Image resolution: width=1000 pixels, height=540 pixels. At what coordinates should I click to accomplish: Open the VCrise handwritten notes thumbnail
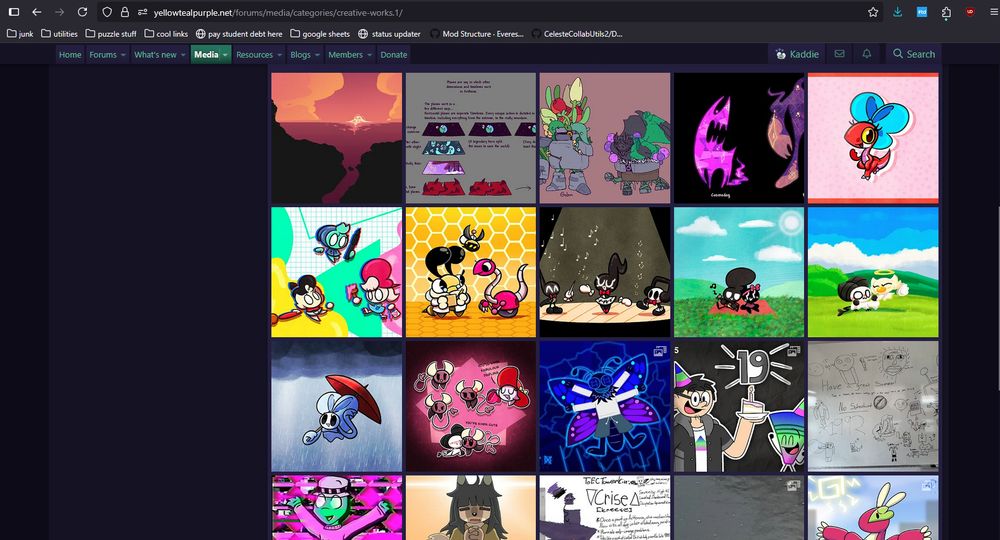pyautogui.click(x=605, y=507)
